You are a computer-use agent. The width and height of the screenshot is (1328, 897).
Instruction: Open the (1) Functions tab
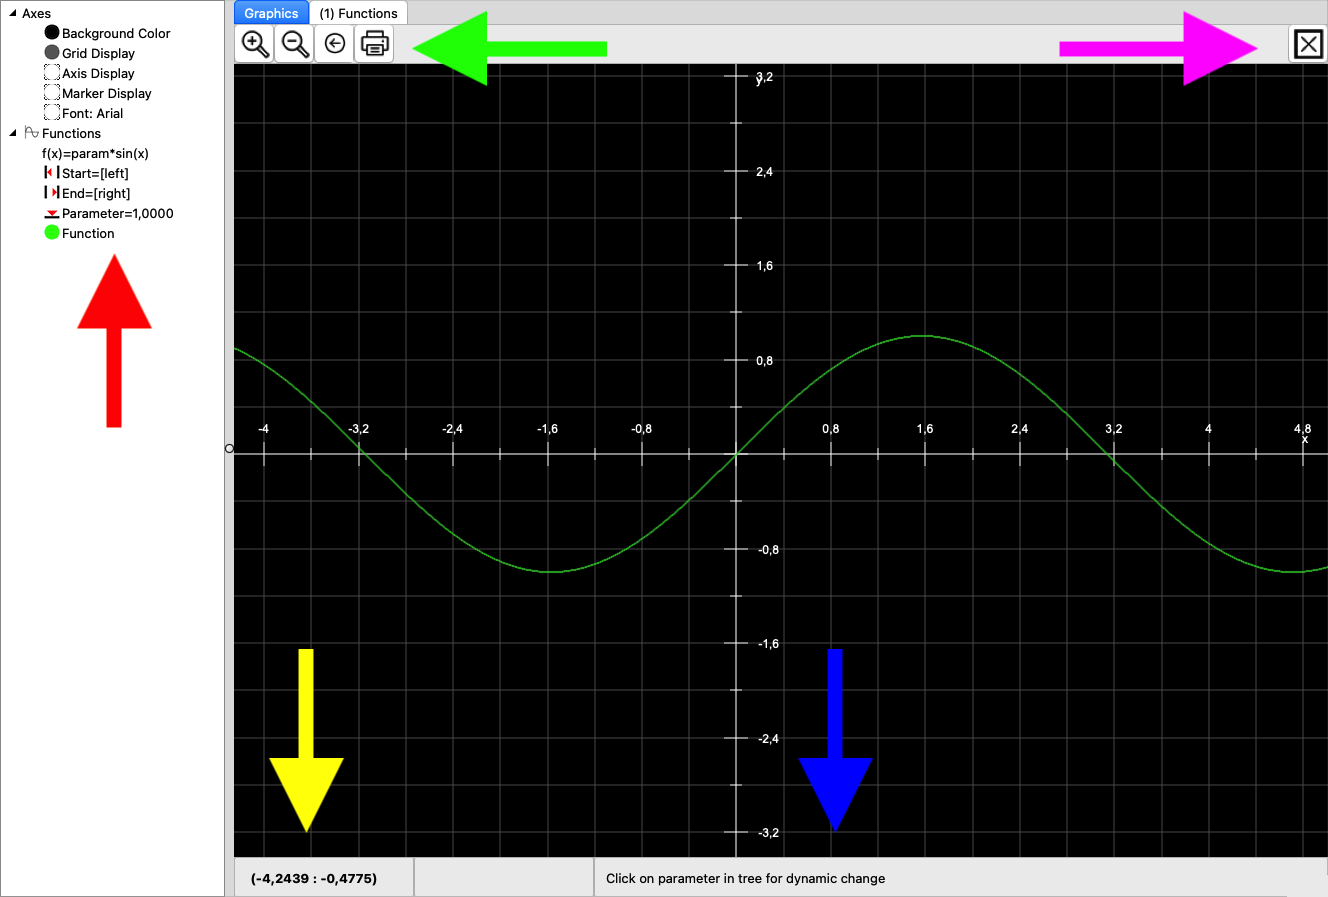pyautogui.click(x=358, y=13)
